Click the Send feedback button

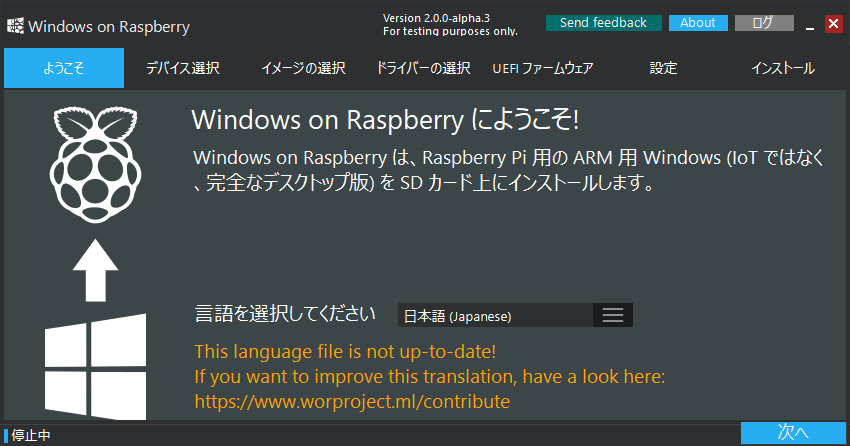pyautogui.click(x=603, y=23)
